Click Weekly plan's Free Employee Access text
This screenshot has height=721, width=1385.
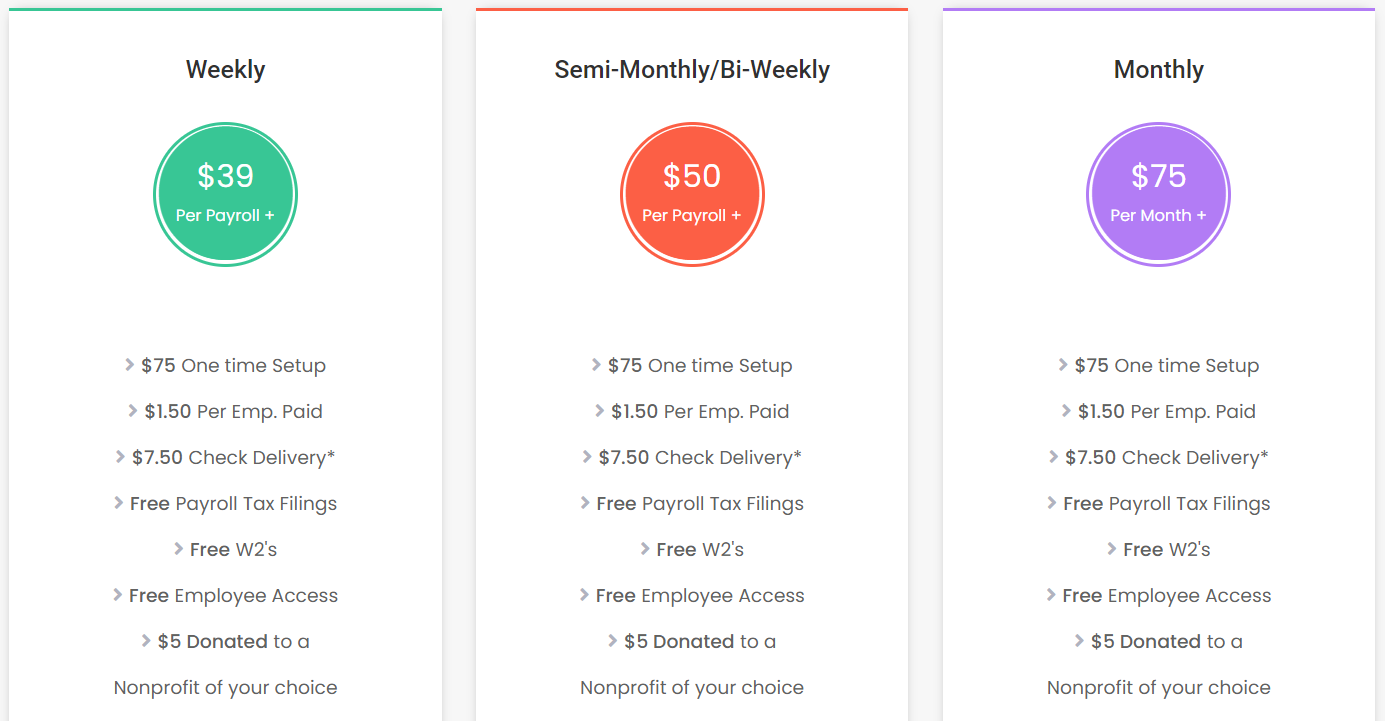(x=234, y=596)
